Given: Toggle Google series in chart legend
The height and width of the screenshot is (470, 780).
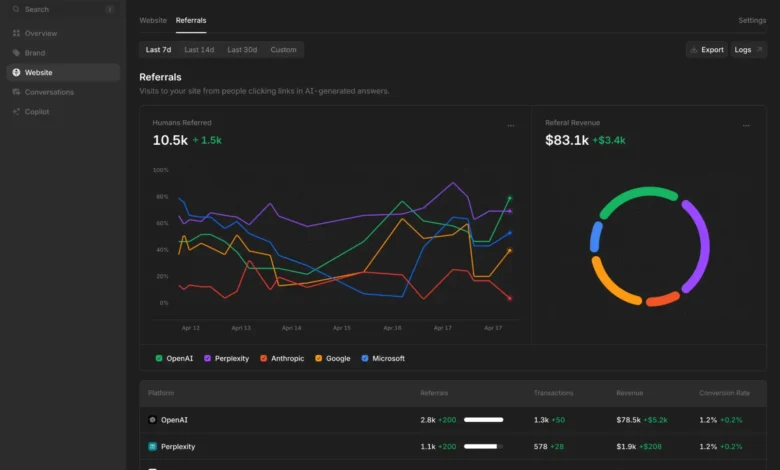Looking at the screenshot, I should point(333,358).
